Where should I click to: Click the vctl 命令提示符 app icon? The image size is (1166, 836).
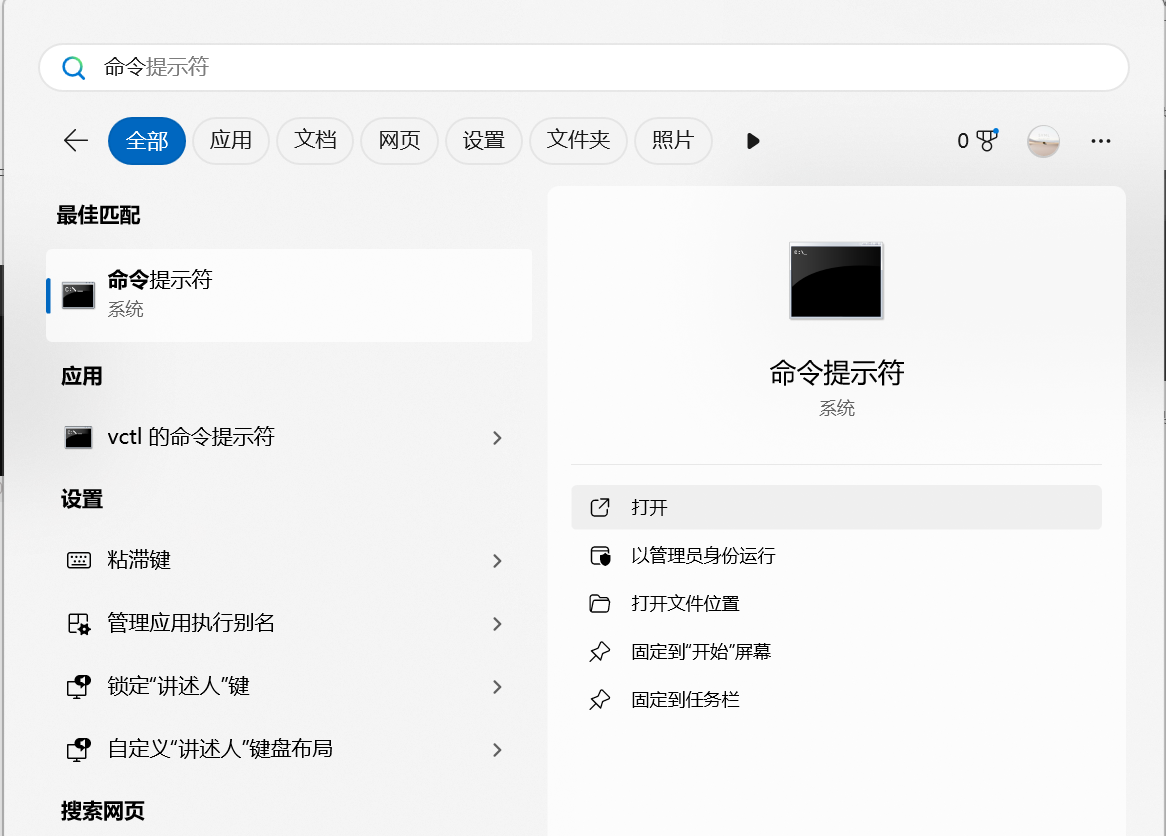click(77, 437)
